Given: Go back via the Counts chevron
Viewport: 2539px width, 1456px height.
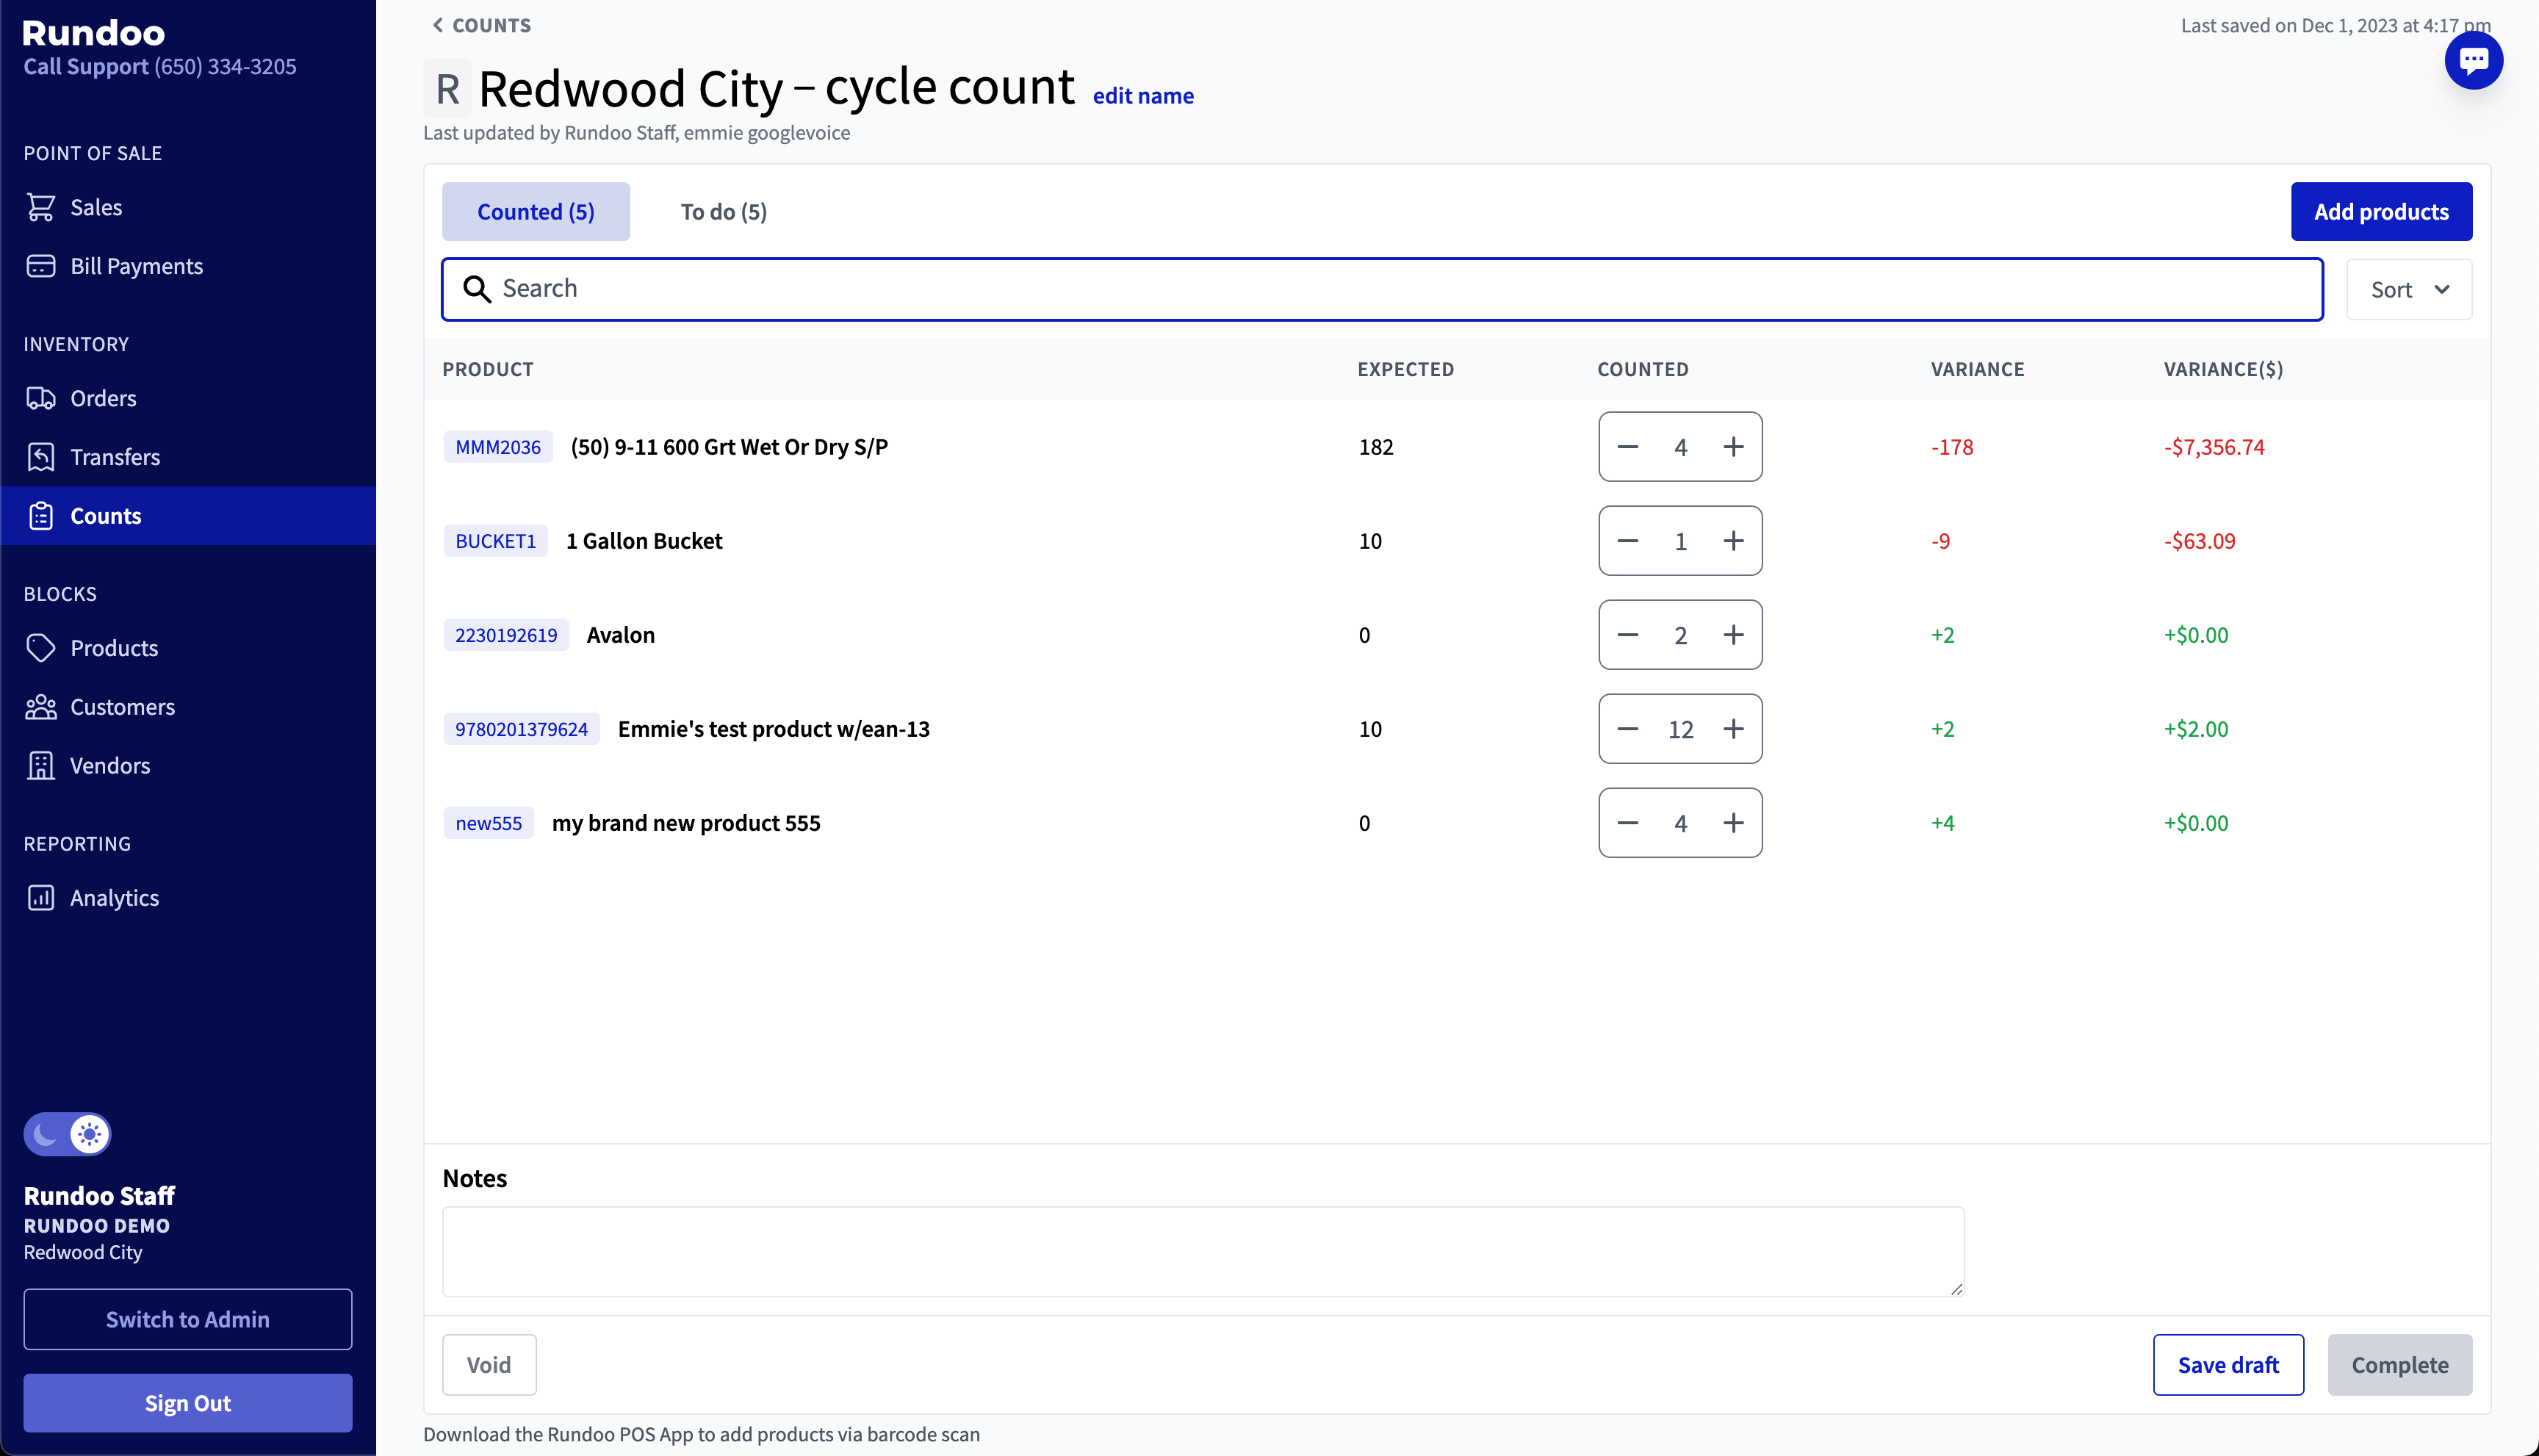Looking at the screenshot, I should click(x=439, y=25).
